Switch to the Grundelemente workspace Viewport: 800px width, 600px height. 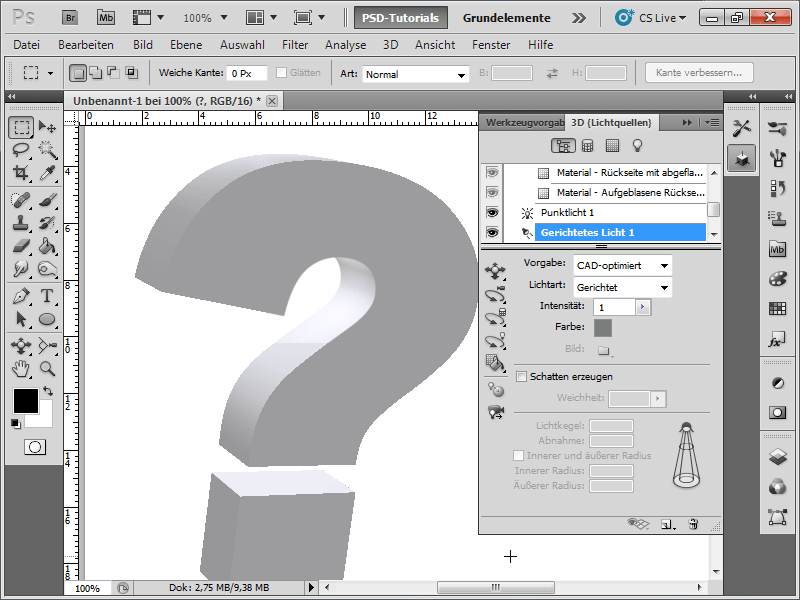(x=507, y=18)
